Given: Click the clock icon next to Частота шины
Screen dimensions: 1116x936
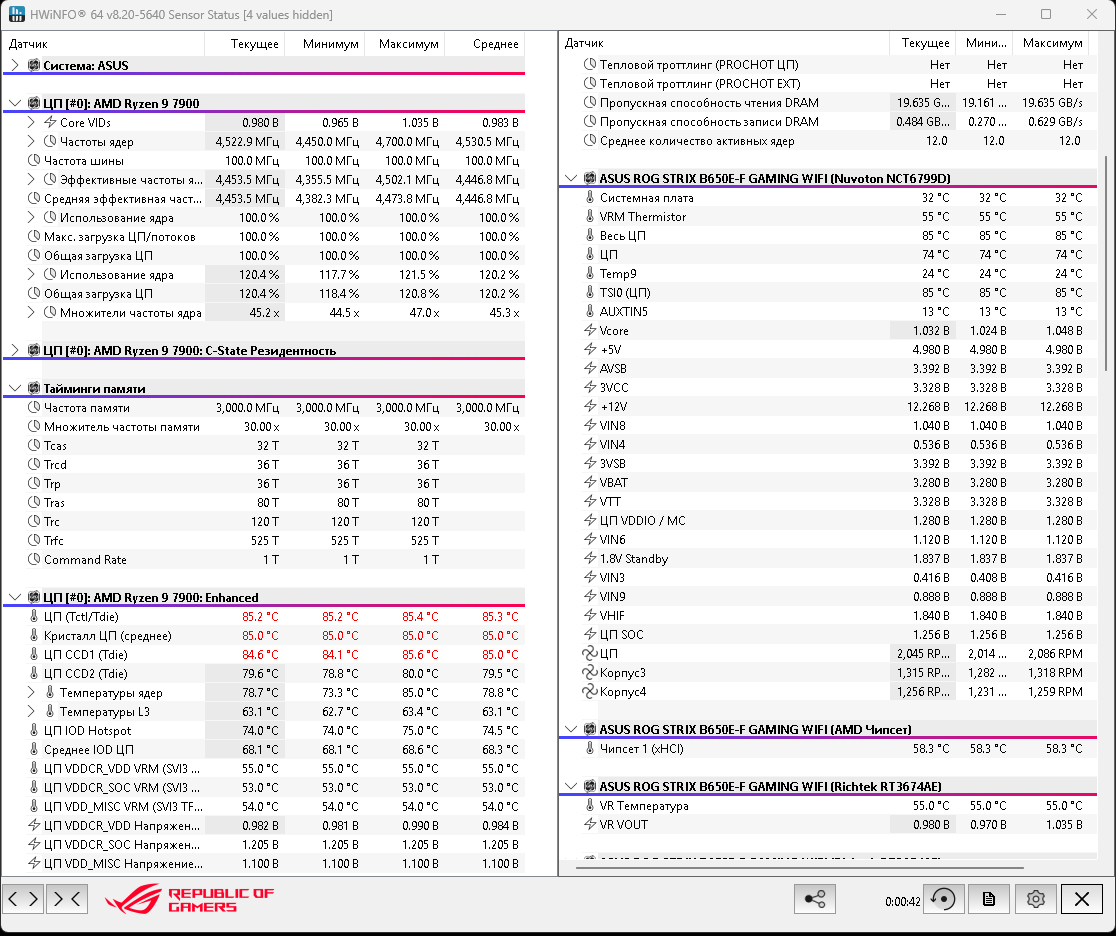Looking at the screenshot, I should click(x=33, y=160).
